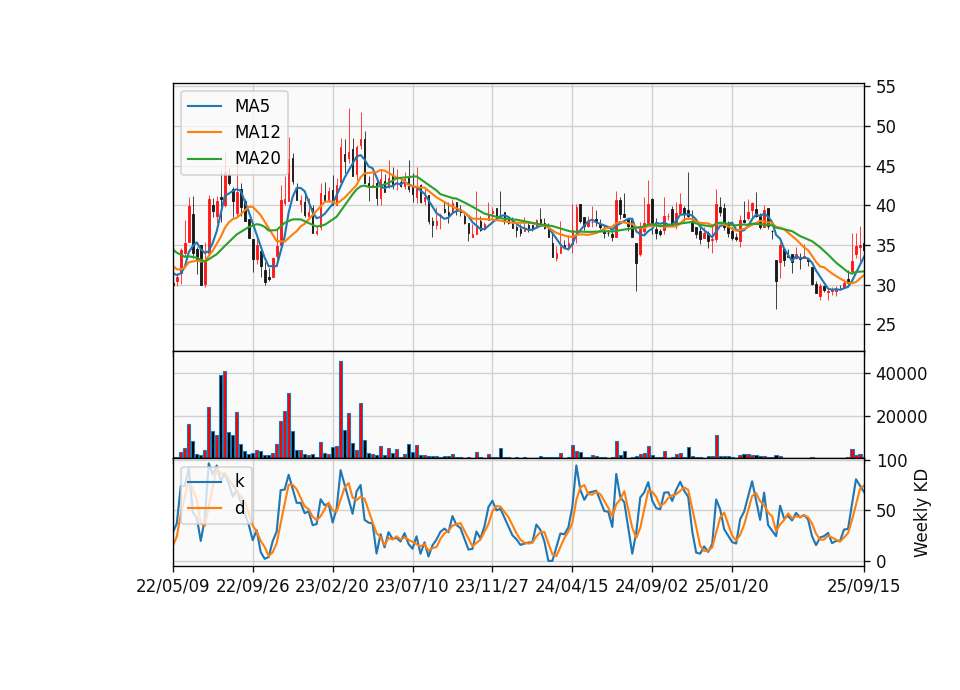This screenshot has width=960, height=690.
Task: Click the blue MA5 legend line sample
Action: (204, 106)
